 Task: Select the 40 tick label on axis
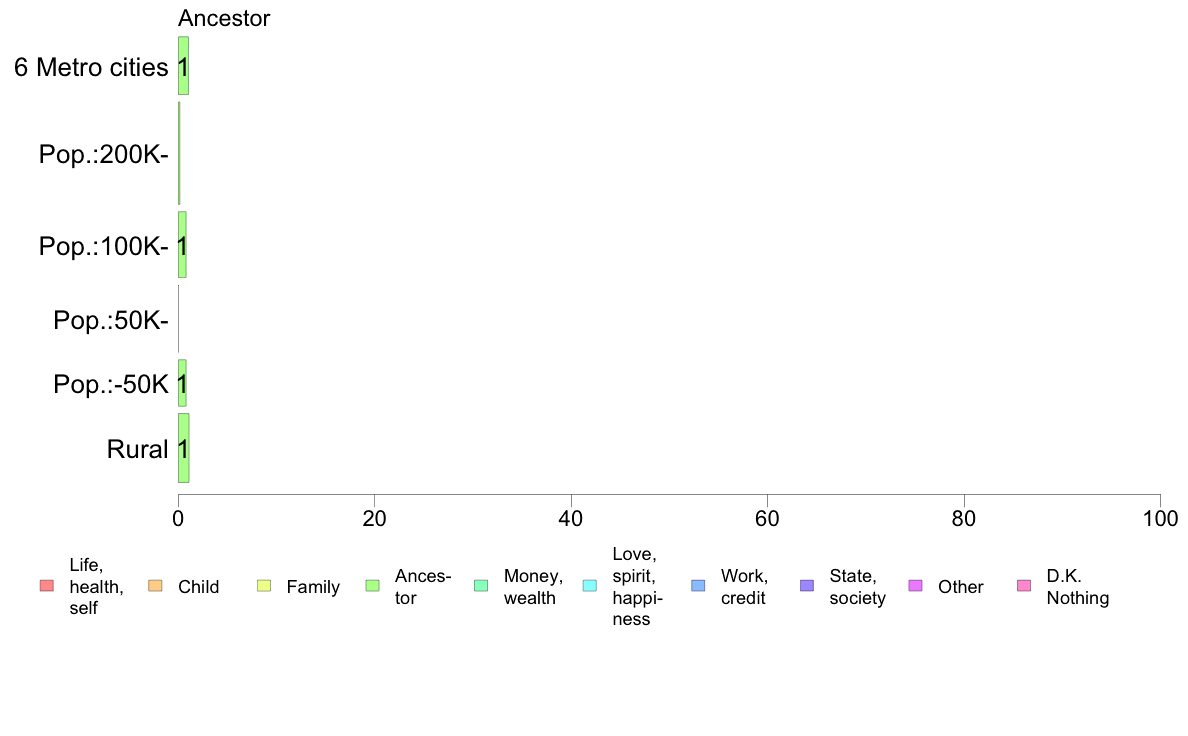[571, 518]
